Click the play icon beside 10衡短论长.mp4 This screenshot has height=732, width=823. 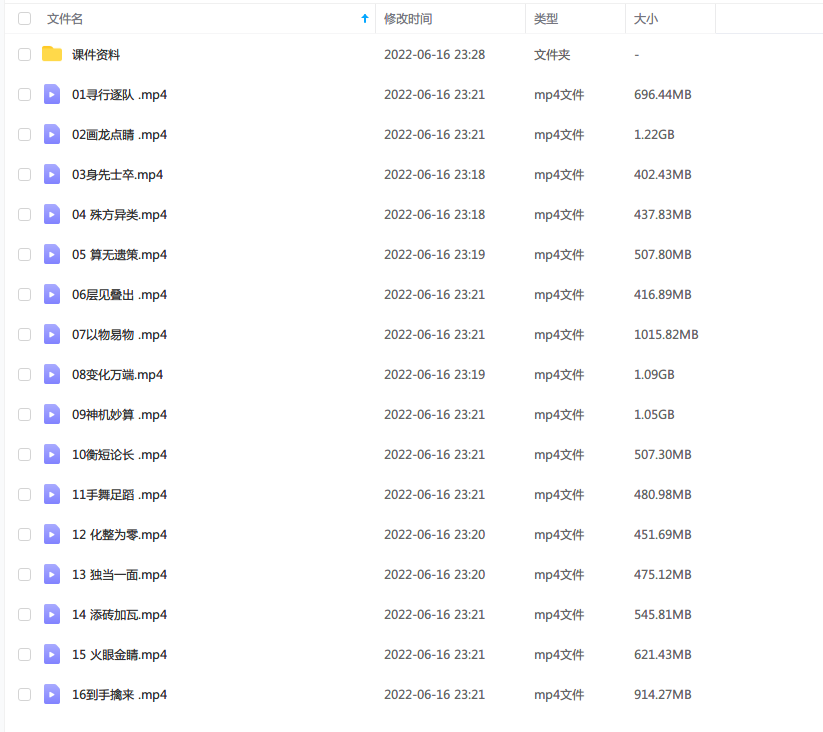coord(51,454)
